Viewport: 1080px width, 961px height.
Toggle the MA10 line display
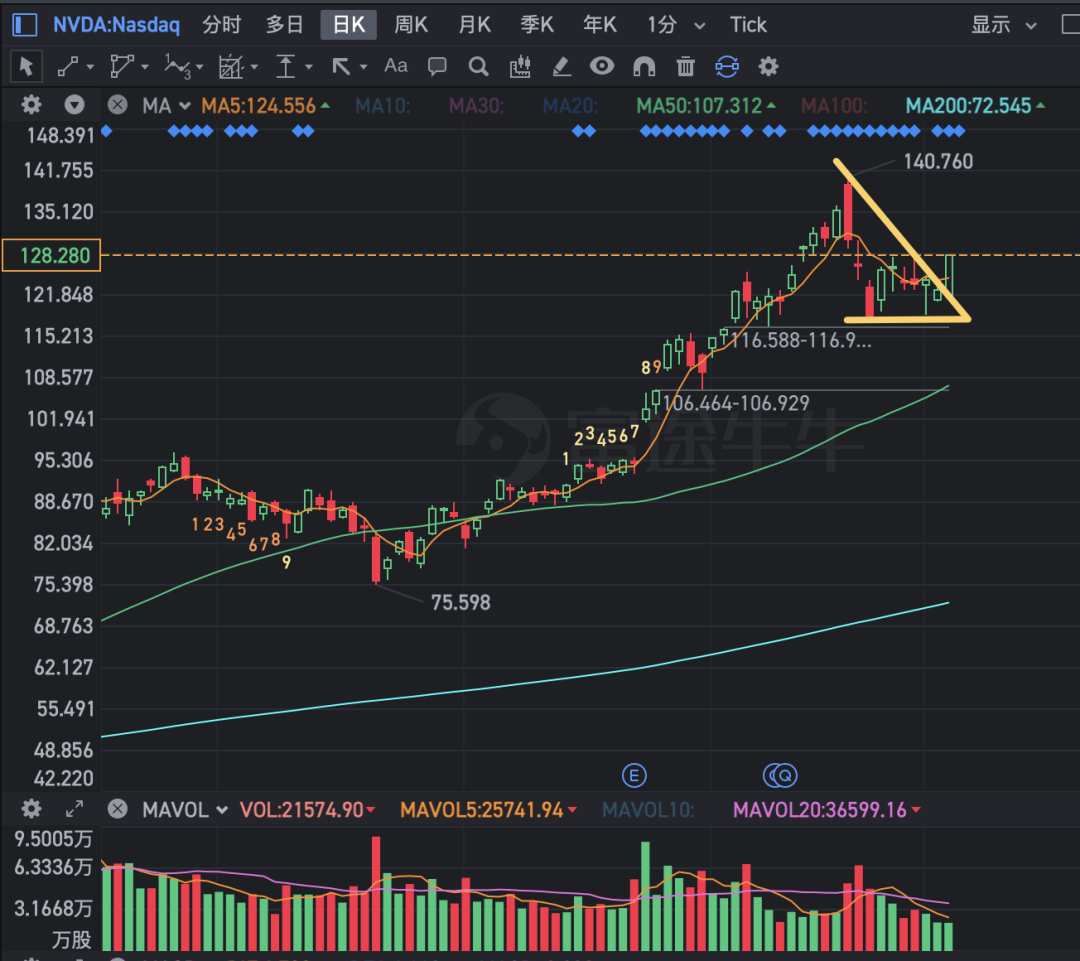(x=383, y=105)
